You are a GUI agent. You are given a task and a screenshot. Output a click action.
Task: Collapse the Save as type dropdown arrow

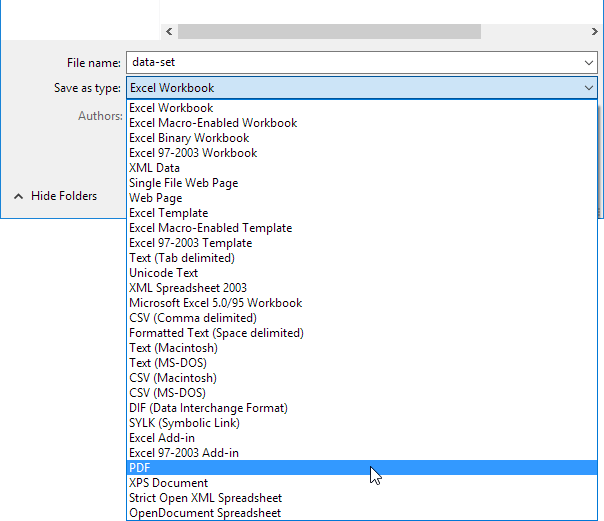589,88
